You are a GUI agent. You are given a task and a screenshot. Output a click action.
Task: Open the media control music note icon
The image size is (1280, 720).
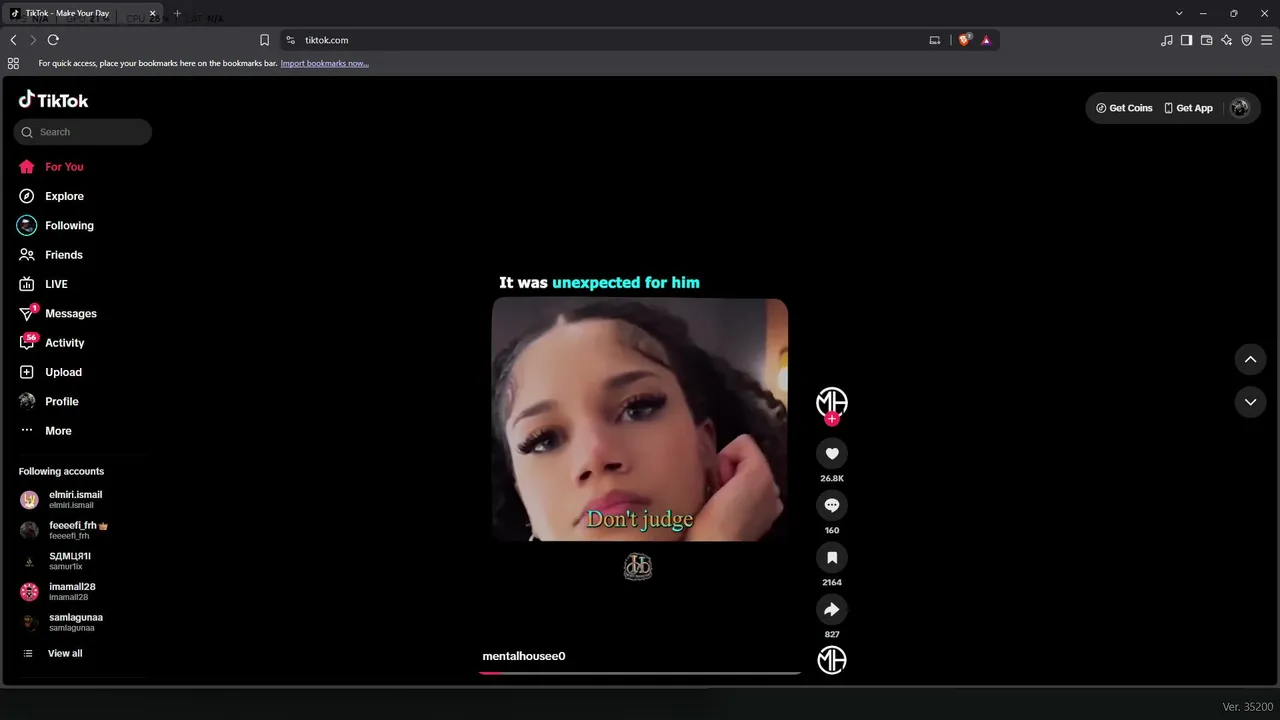(1167, 40)
